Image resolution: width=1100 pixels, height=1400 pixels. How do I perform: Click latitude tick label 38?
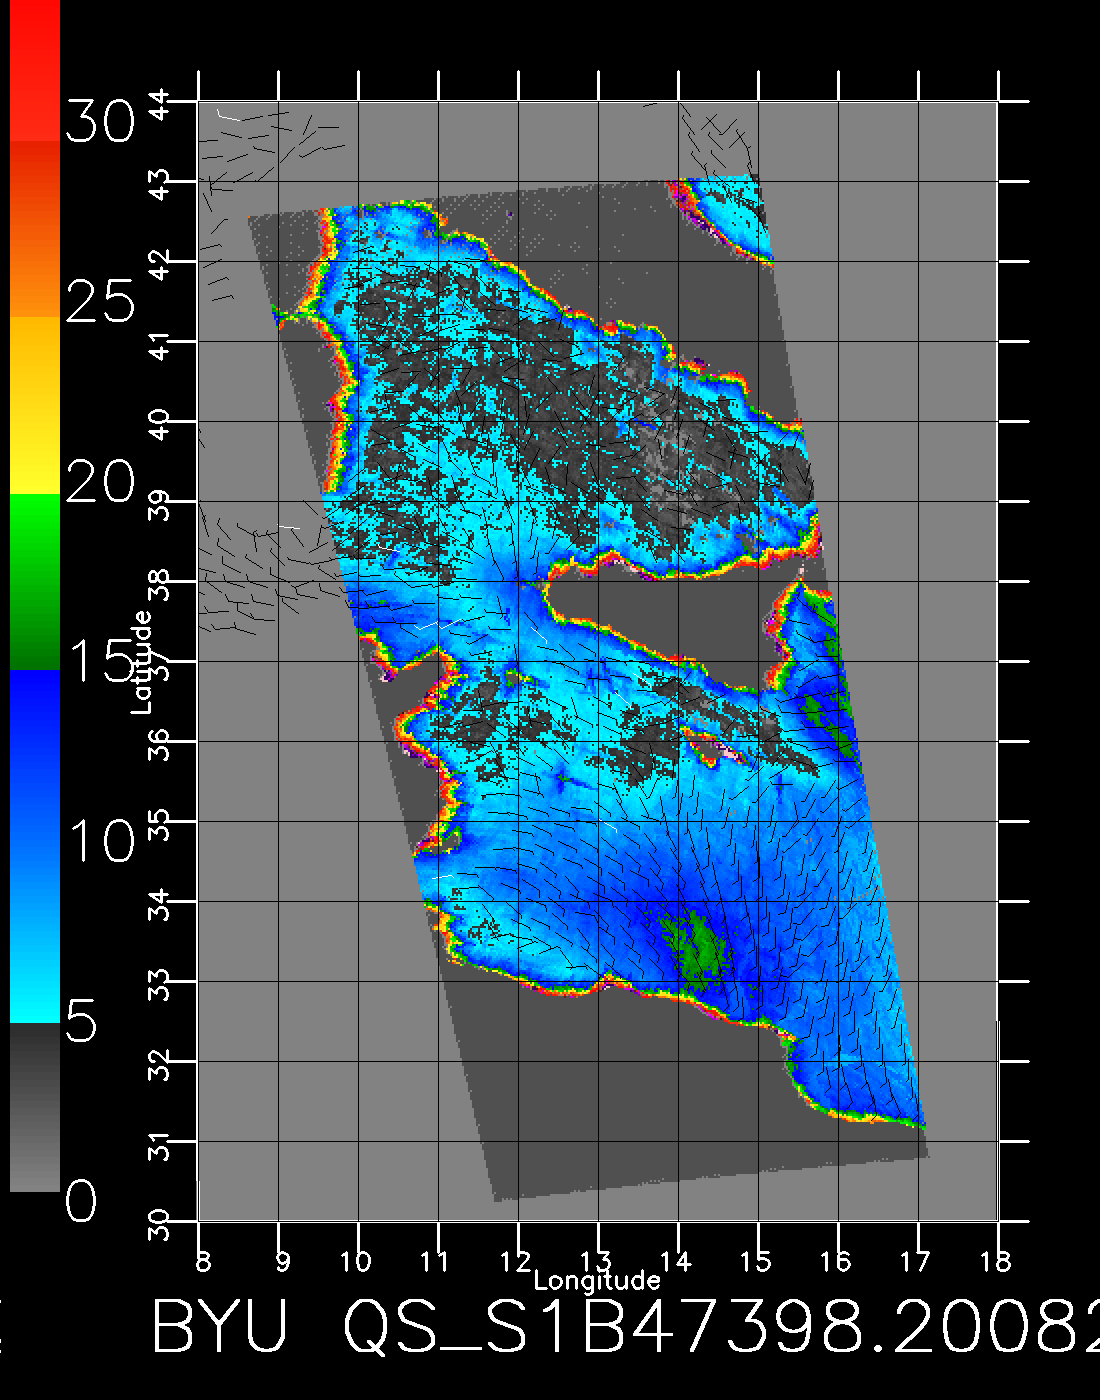(x=160, y=583)
